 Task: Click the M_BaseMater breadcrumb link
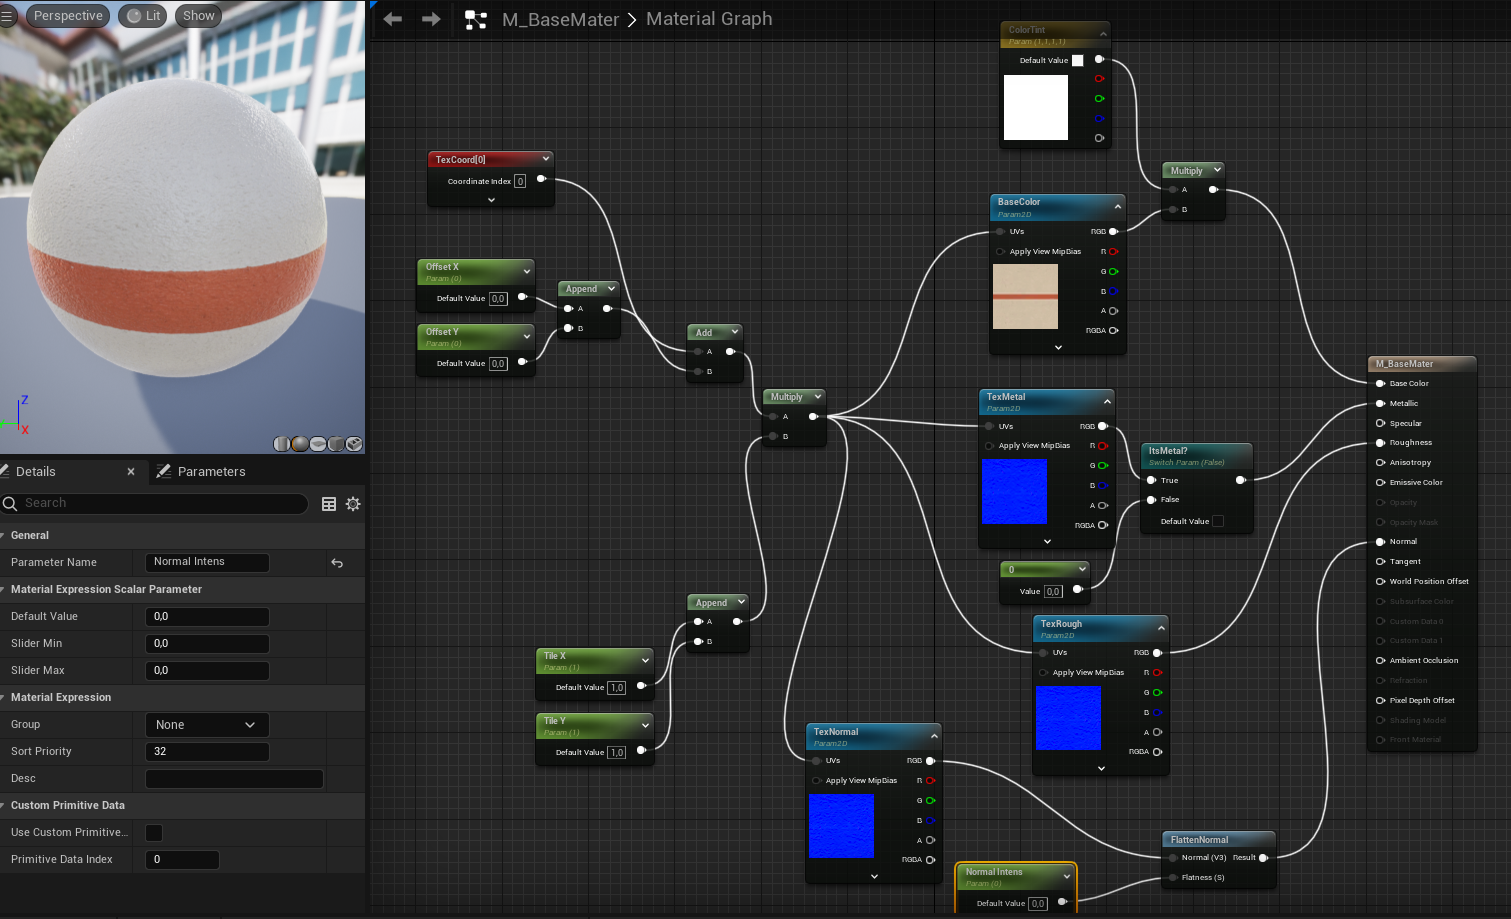pos(560,19)
